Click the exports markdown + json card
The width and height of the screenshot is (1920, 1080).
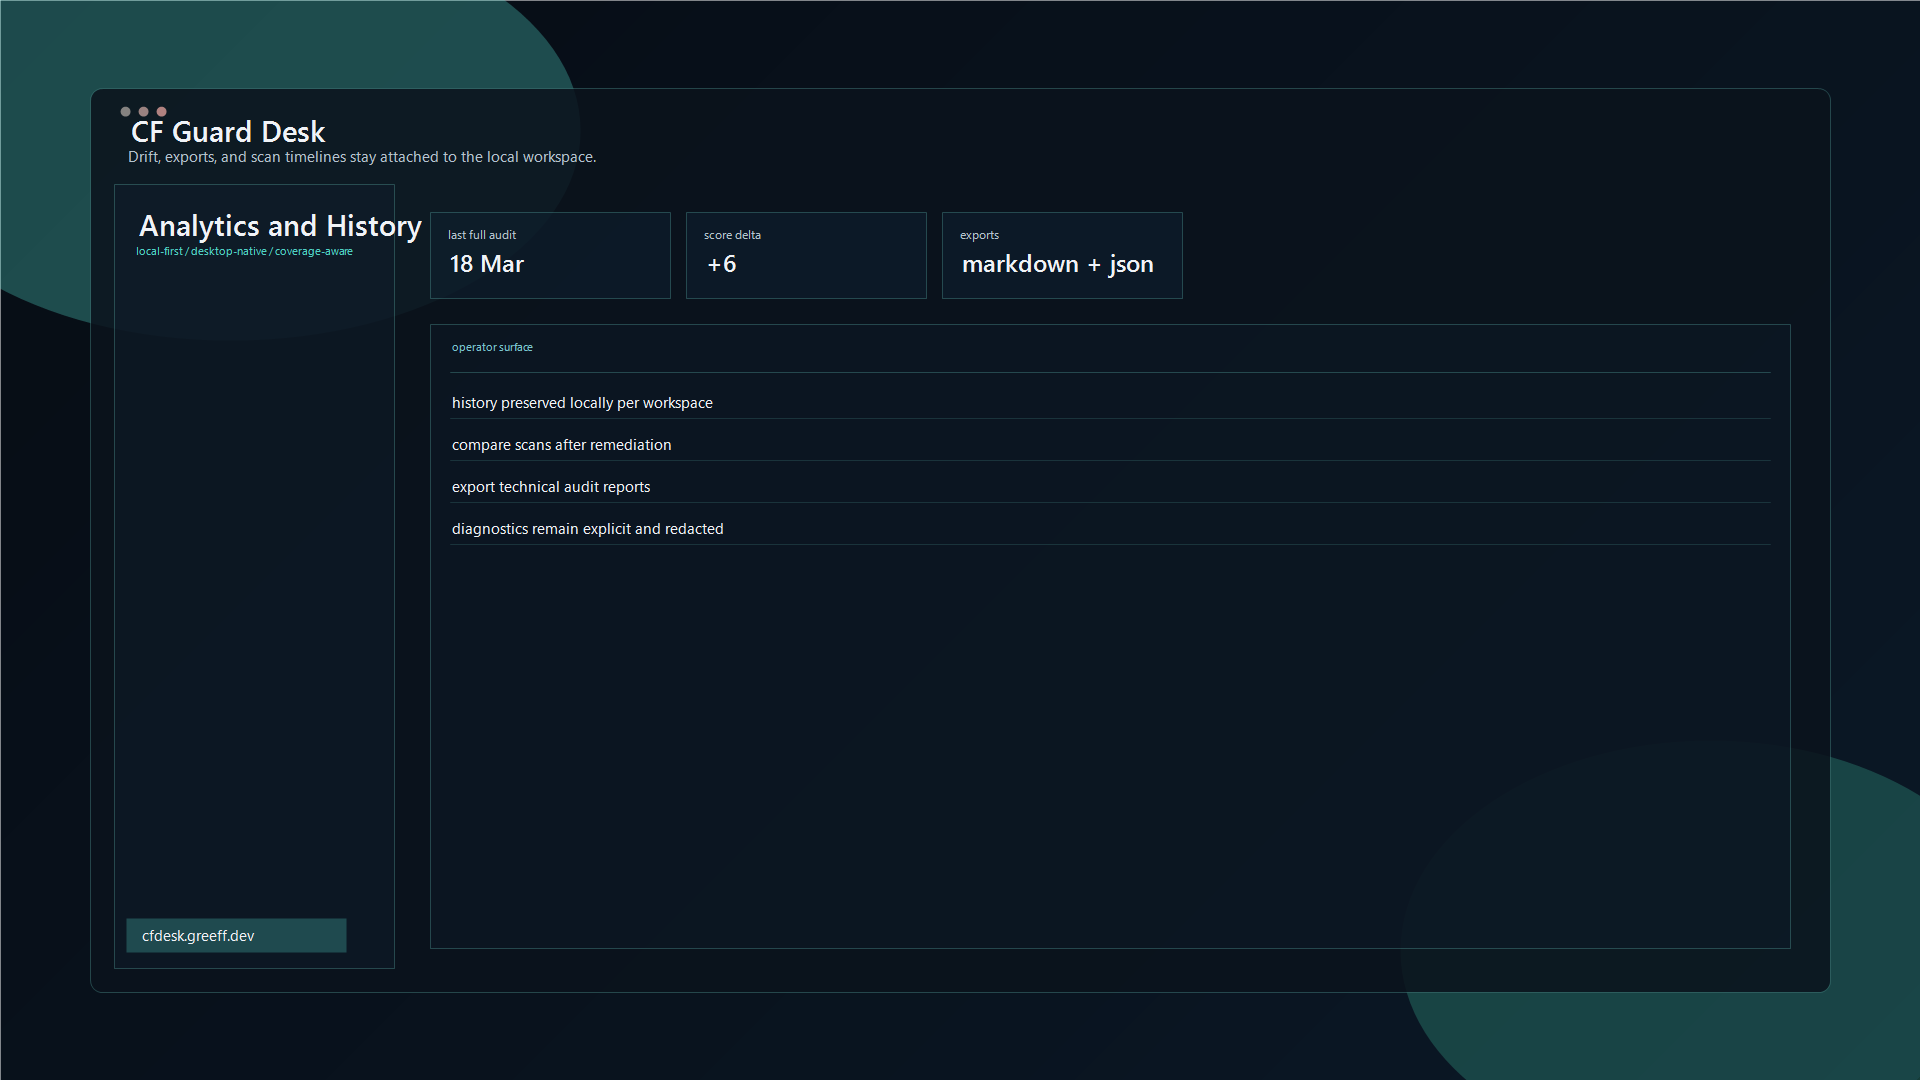coord(1062,255)
